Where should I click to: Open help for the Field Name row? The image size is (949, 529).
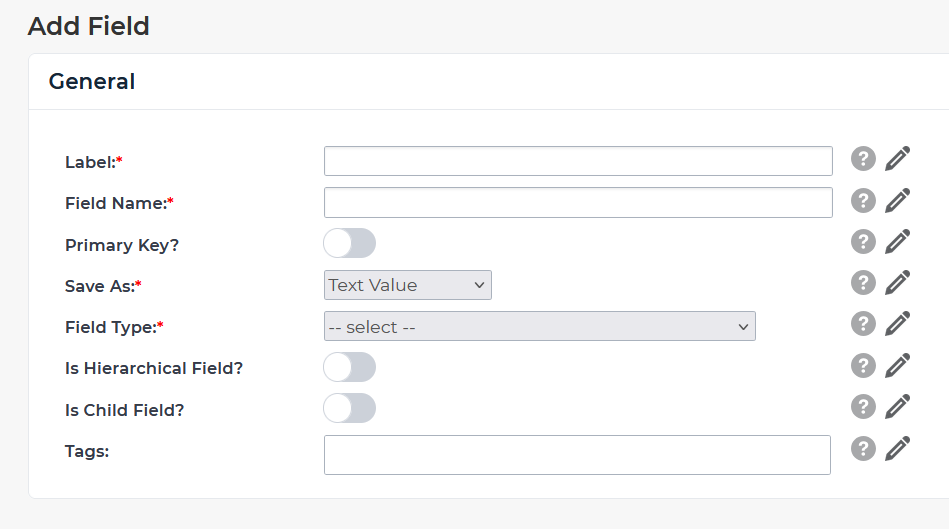point(863,200)
